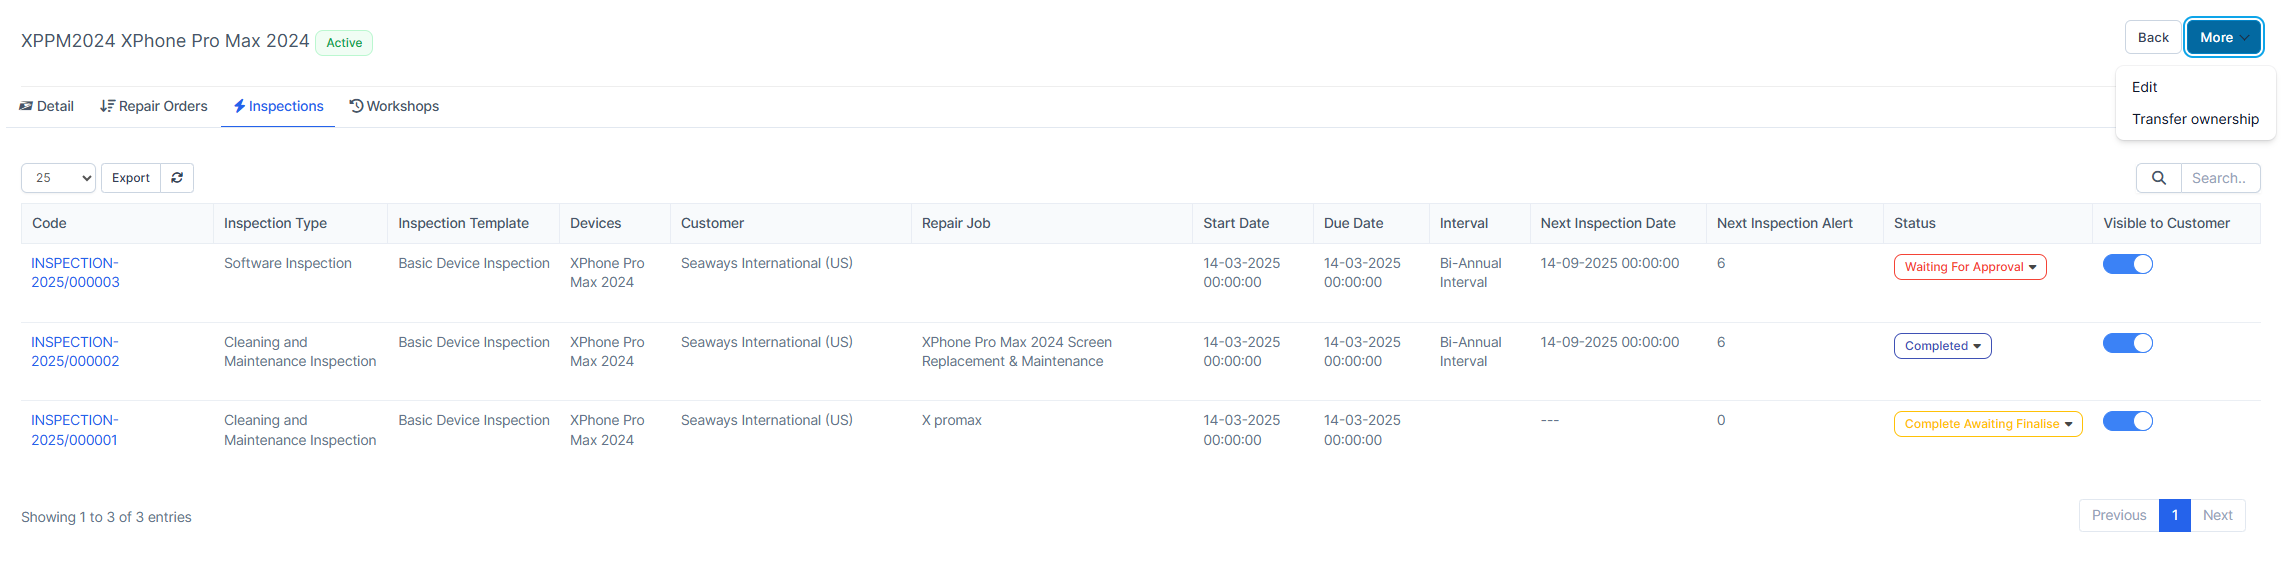Click the Back button
Image resolution: width=2282 pixels, height=562 pixels.
(2153, 38)
